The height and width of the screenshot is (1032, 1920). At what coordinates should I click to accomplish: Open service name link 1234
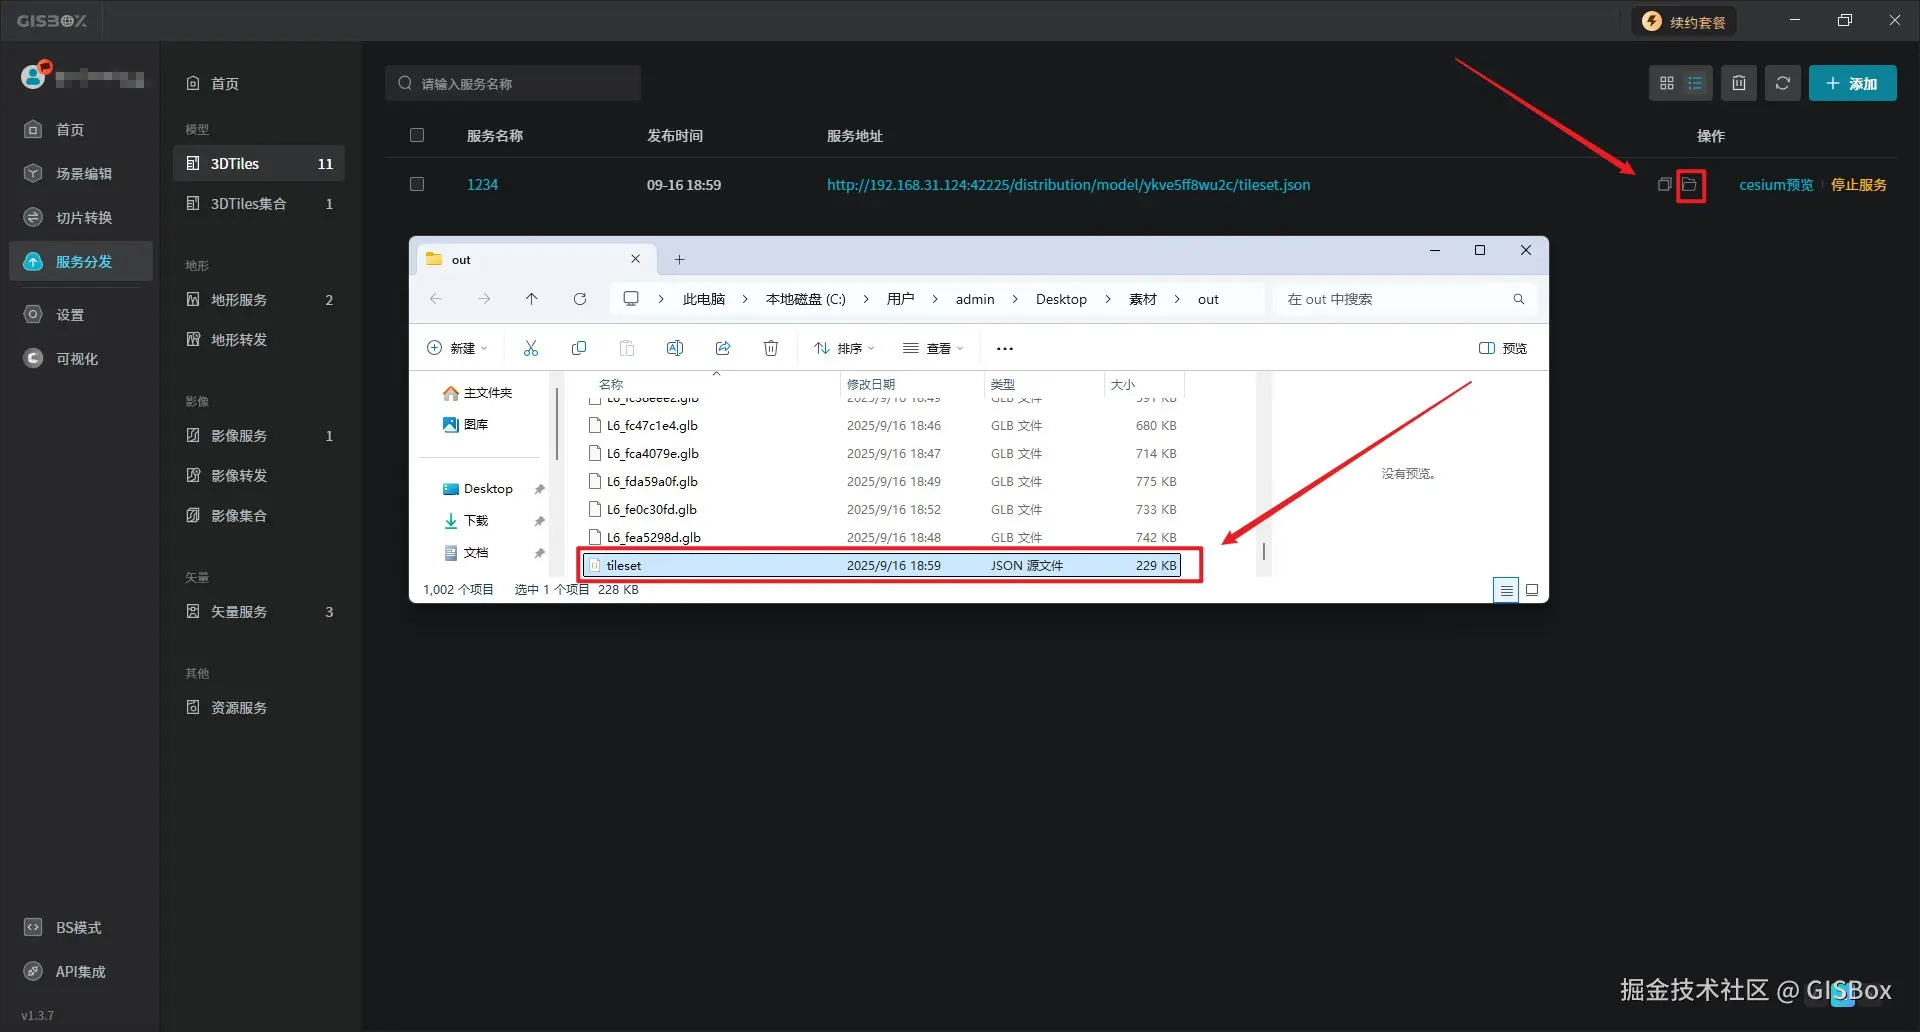click(x=482, y=185)
